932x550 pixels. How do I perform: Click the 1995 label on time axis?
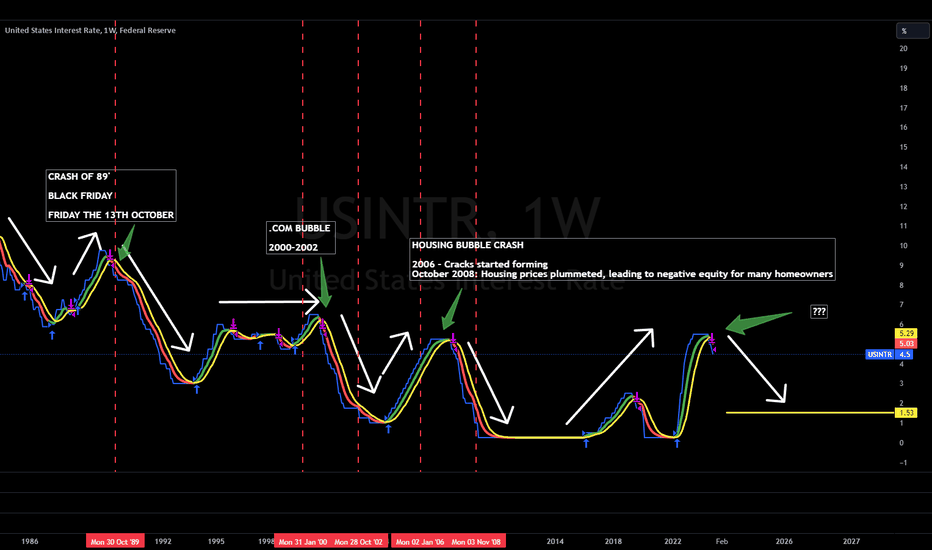216,542
